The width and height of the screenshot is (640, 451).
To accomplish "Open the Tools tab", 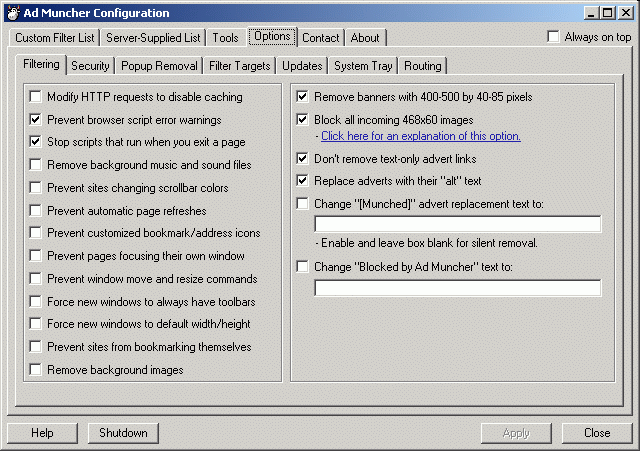I will 225,38.
